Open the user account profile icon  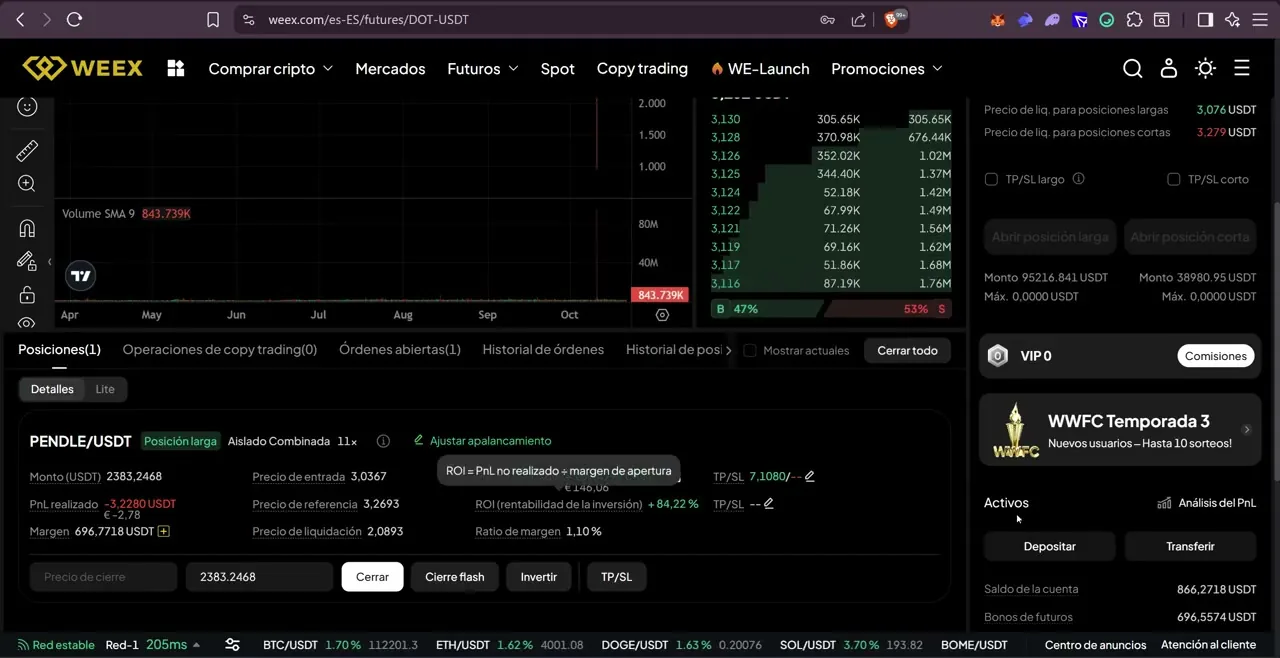[x=1168, y=68]
